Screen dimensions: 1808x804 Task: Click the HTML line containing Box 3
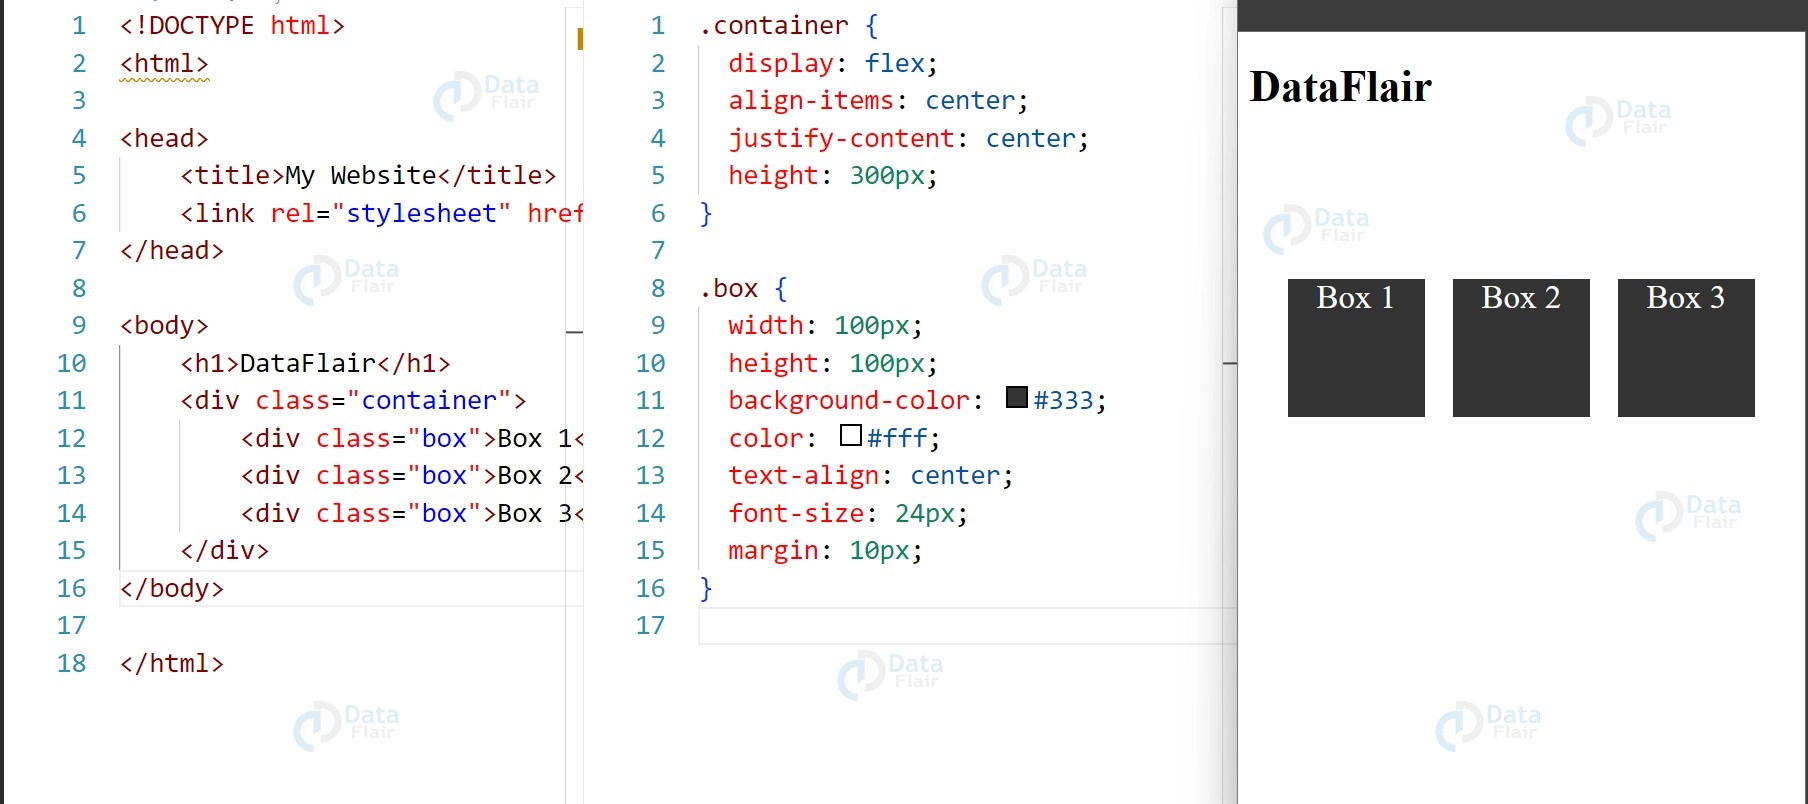[412, 513]
